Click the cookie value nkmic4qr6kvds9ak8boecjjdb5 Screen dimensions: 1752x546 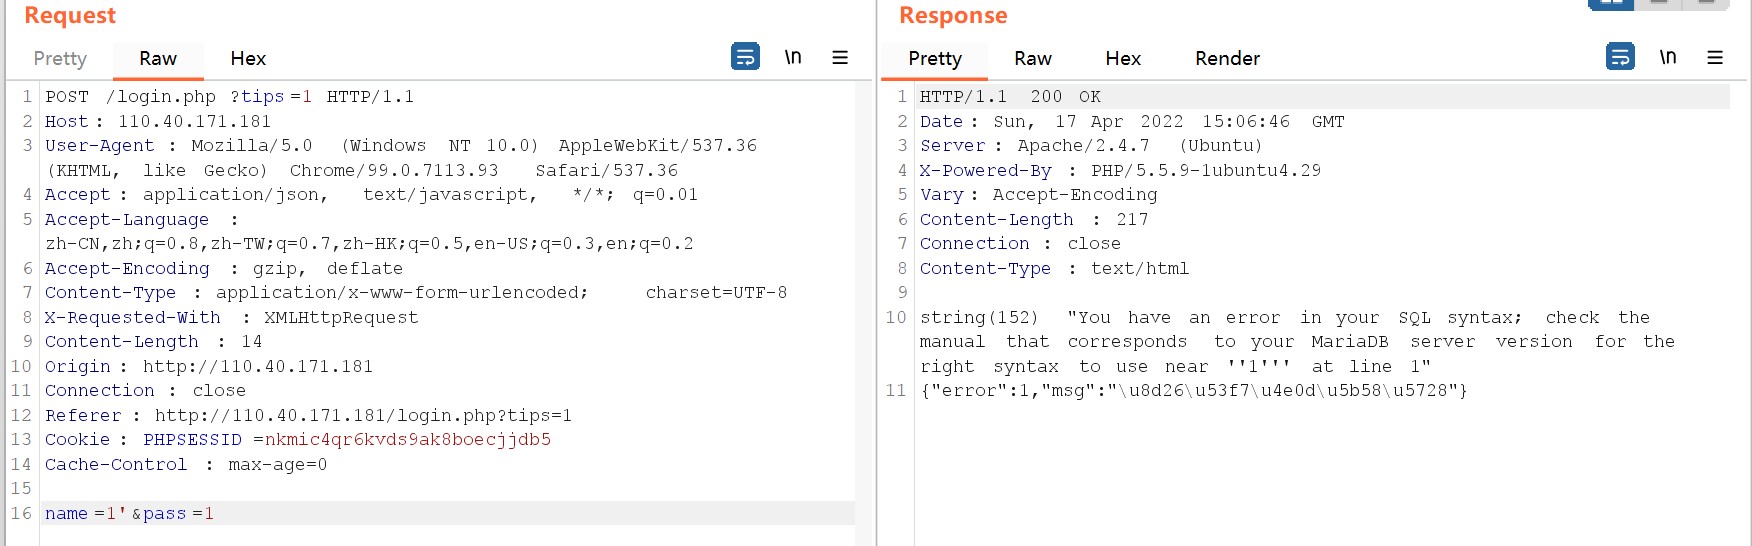(408, 440)
